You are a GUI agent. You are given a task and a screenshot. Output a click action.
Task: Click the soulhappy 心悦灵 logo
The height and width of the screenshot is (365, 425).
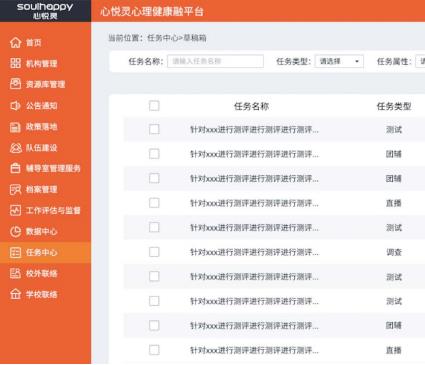pos(45,11)
